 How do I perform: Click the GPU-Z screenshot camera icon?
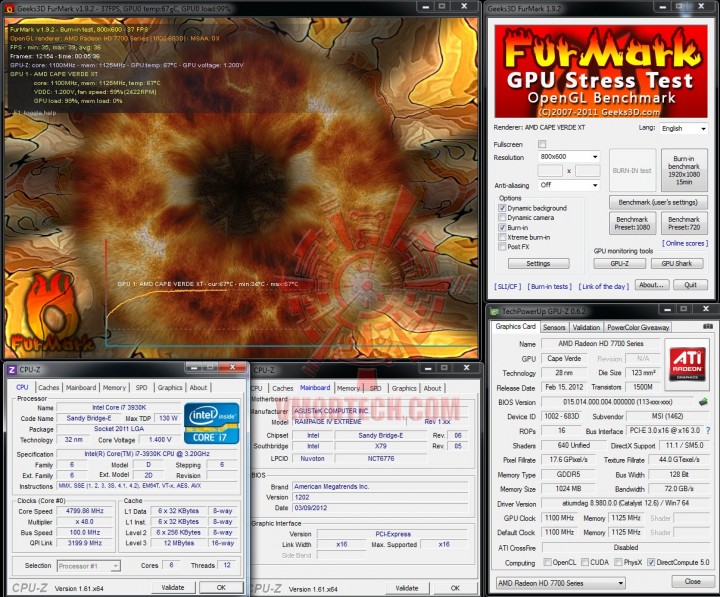pos(708,326)
